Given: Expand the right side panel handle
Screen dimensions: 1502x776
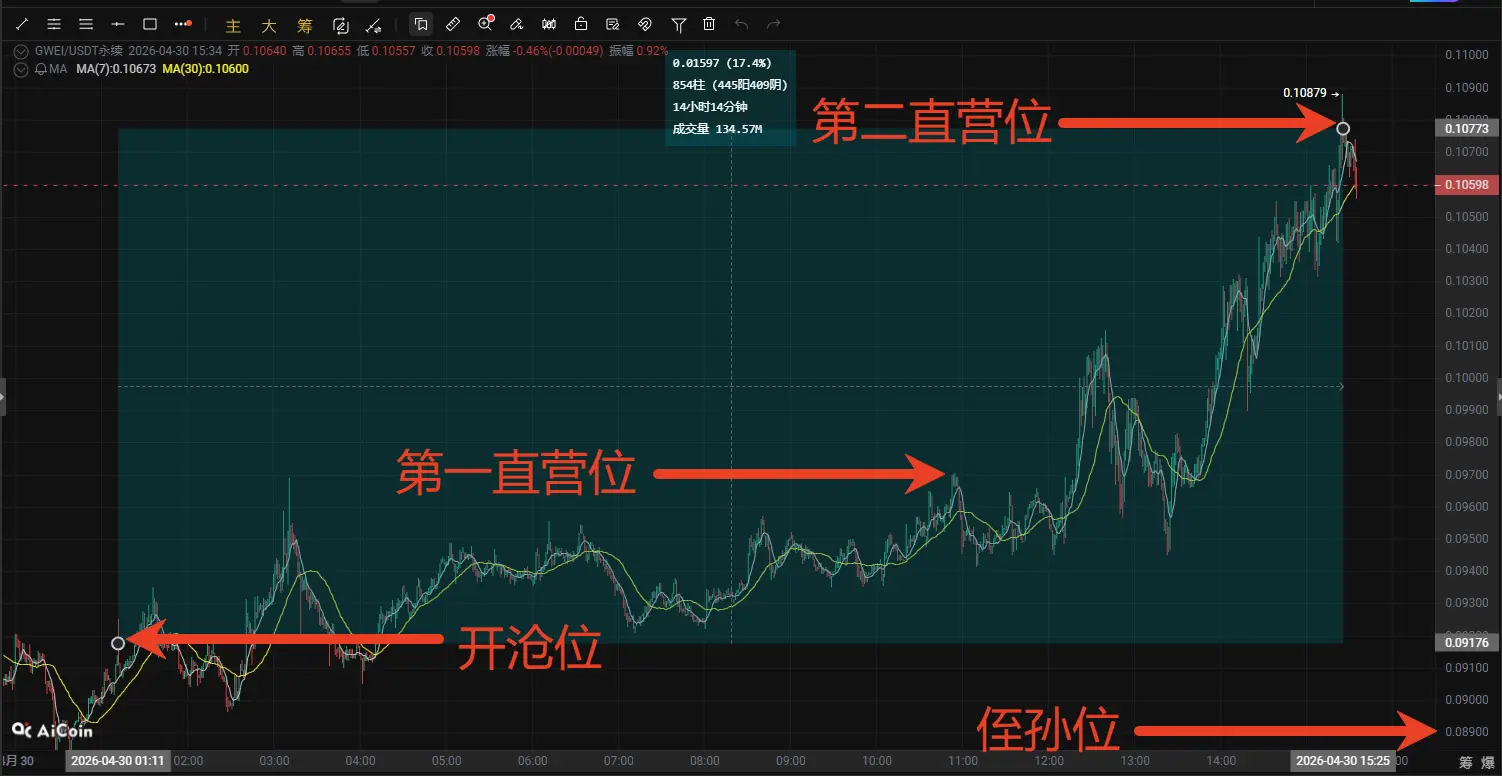Looking at the screenshot, I should (1498, 397).
